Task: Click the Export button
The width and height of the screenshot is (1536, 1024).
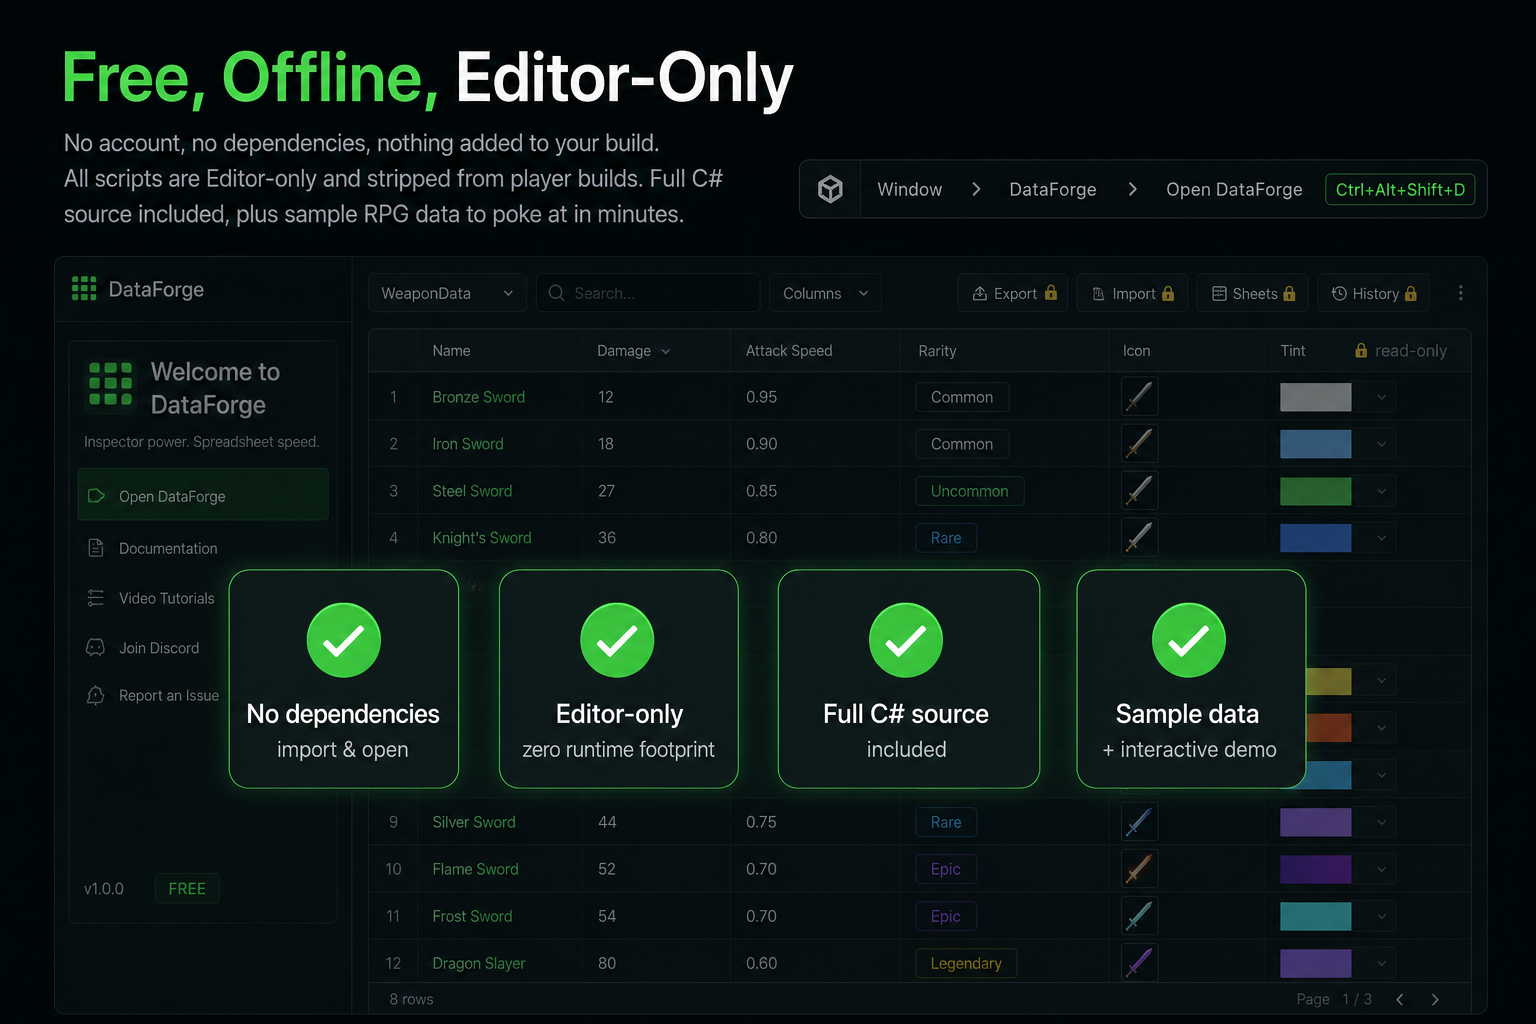Action: 1013,293
